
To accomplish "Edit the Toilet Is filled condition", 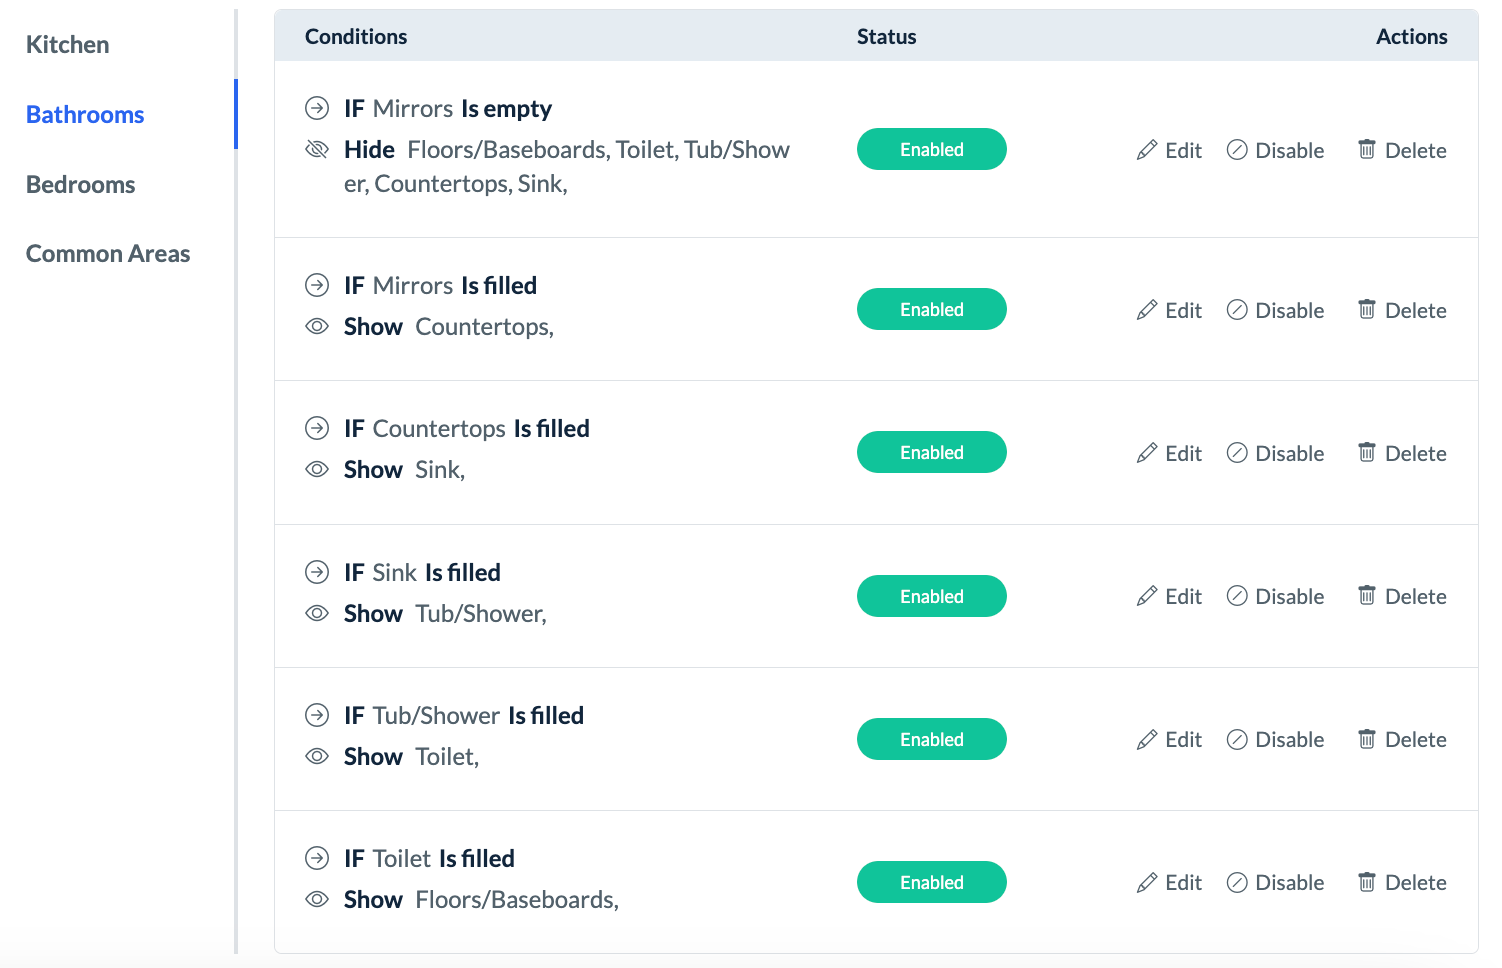I will pos(1169,882).
